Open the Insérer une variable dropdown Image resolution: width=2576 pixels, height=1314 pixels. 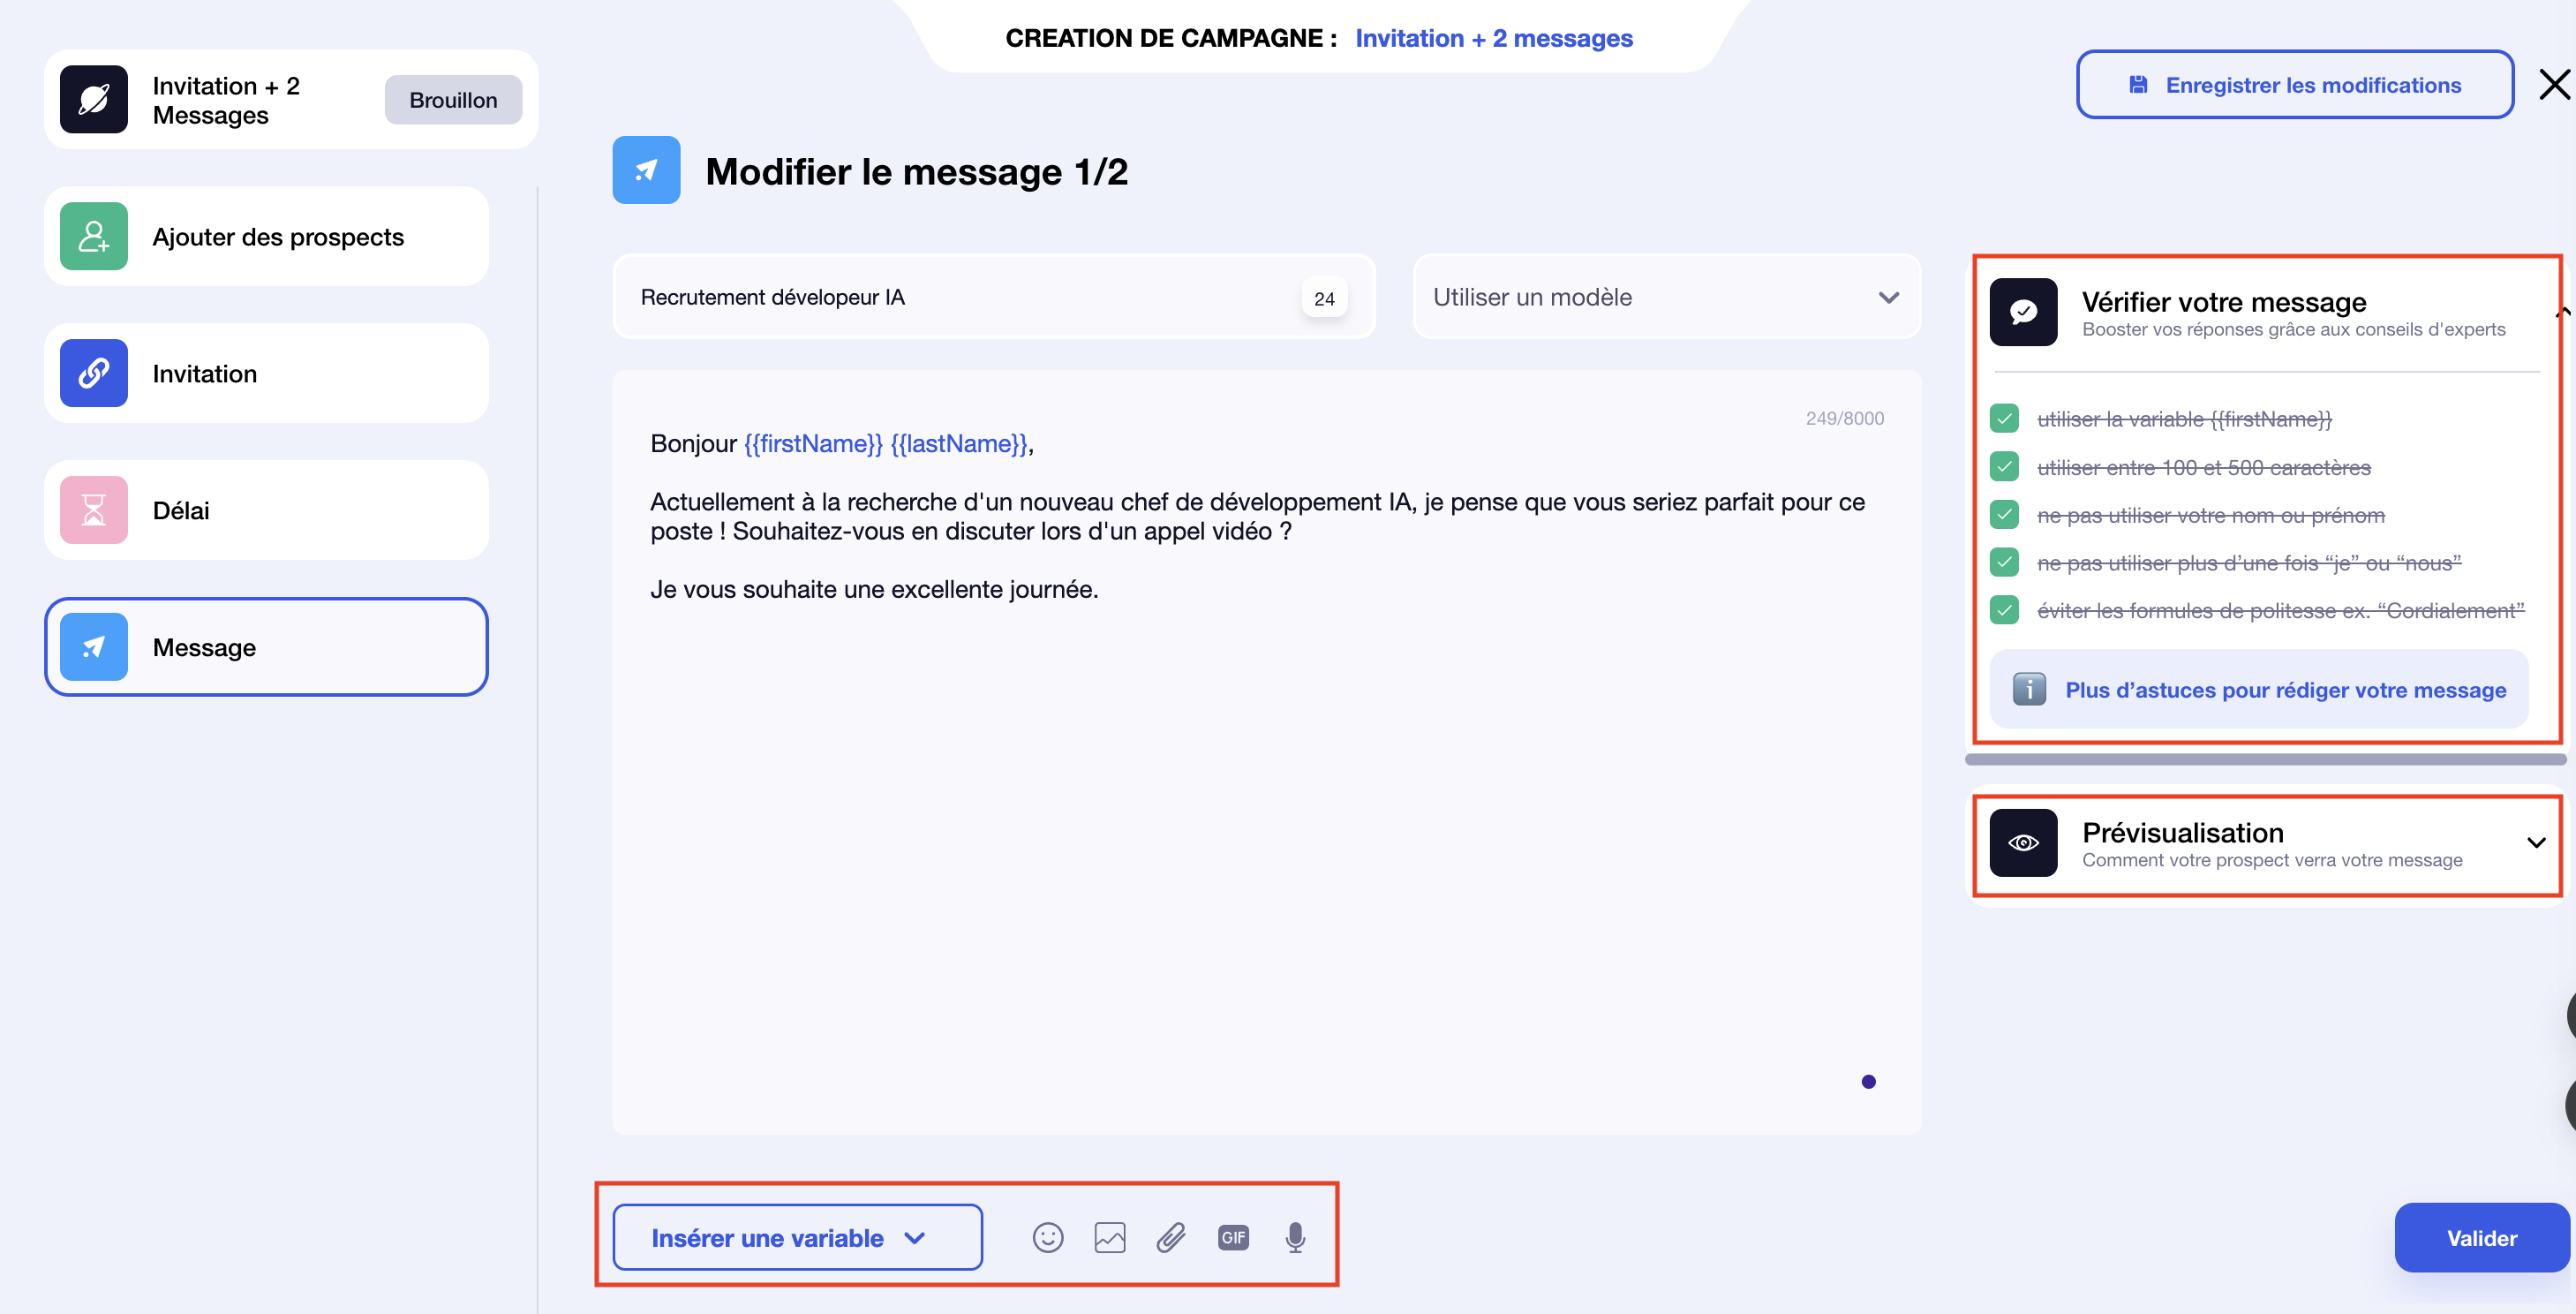tap(797, 1237)
